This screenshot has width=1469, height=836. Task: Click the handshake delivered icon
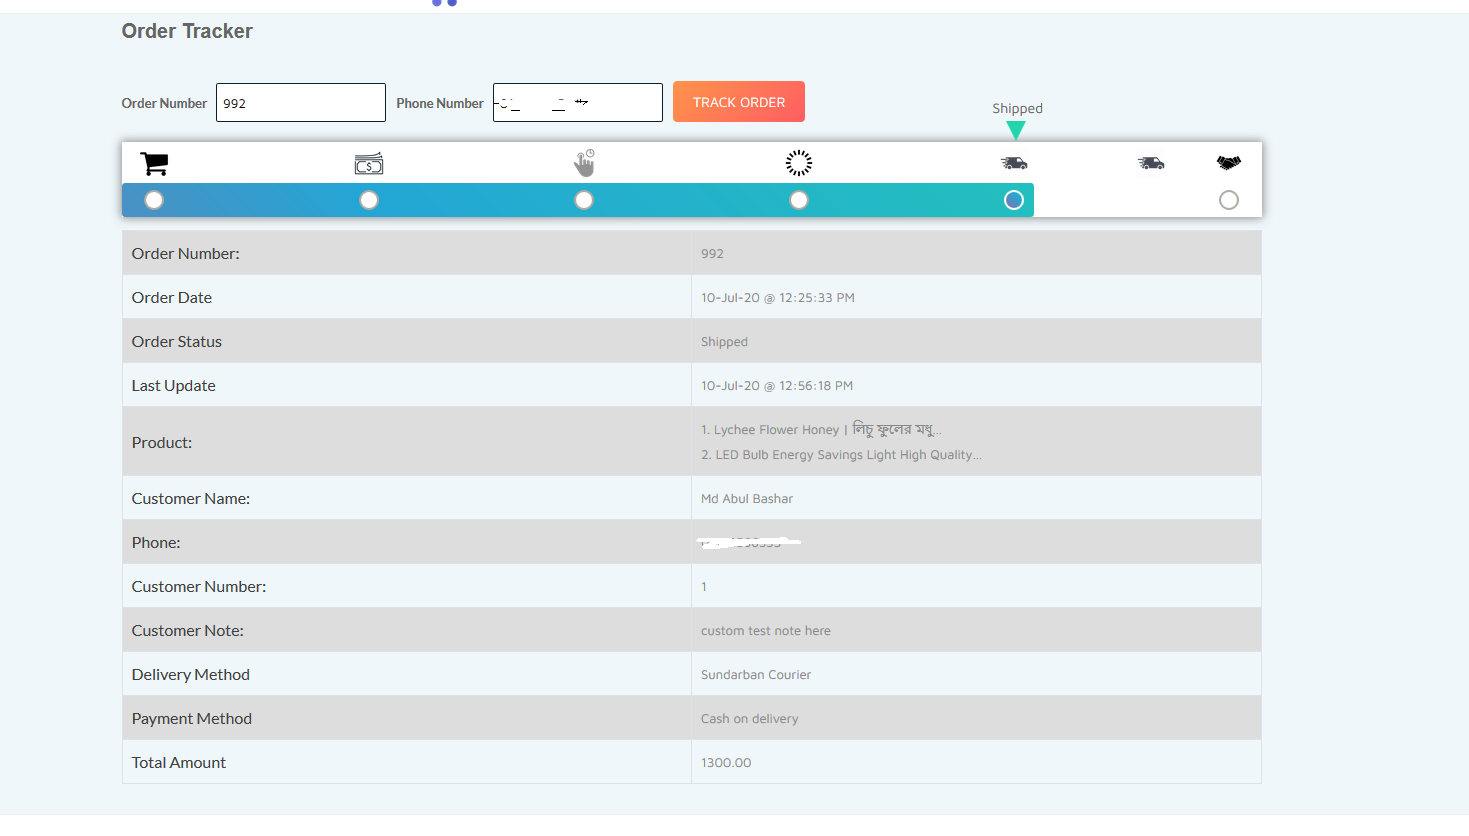click(1229, 163)
